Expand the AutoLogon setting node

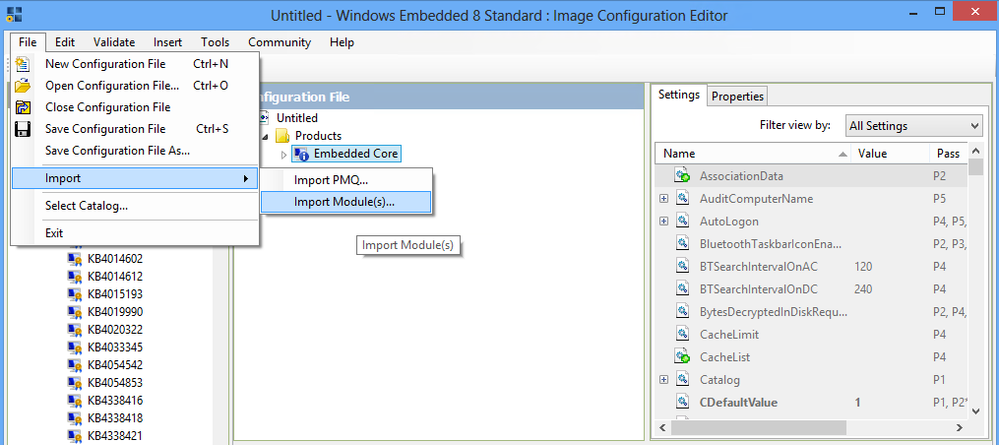pos(664,221)
